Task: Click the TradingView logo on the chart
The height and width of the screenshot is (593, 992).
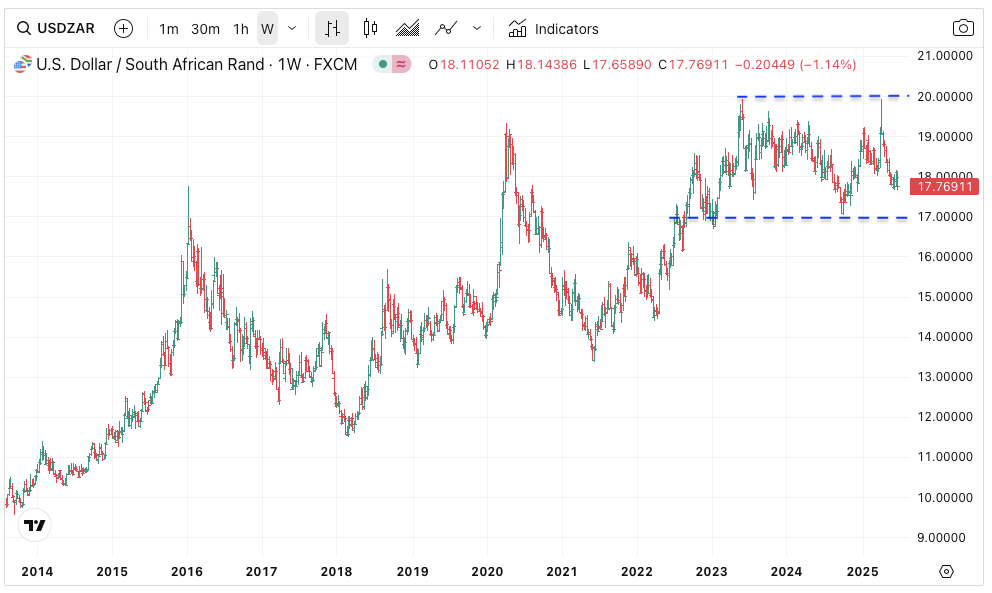Action: [35, 525]
